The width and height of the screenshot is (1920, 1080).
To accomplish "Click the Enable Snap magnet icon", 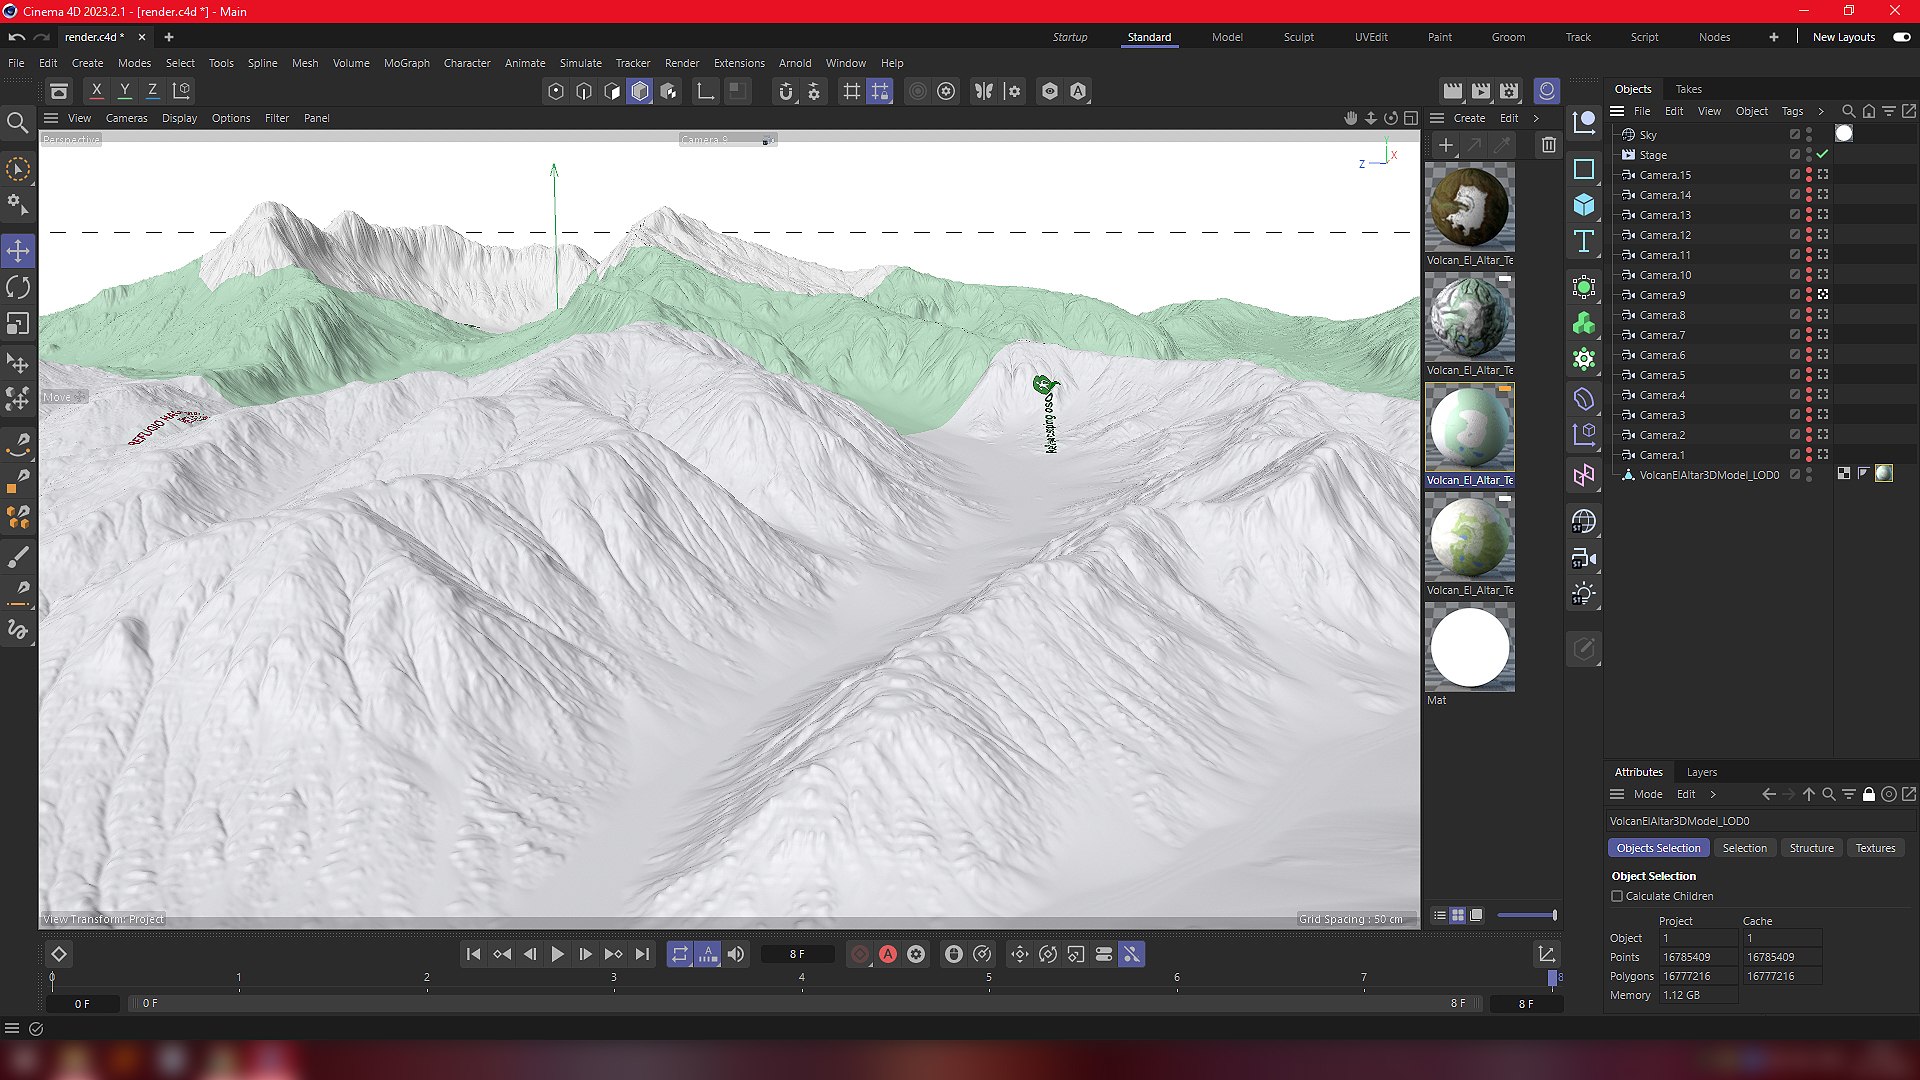I will point(786,91).
